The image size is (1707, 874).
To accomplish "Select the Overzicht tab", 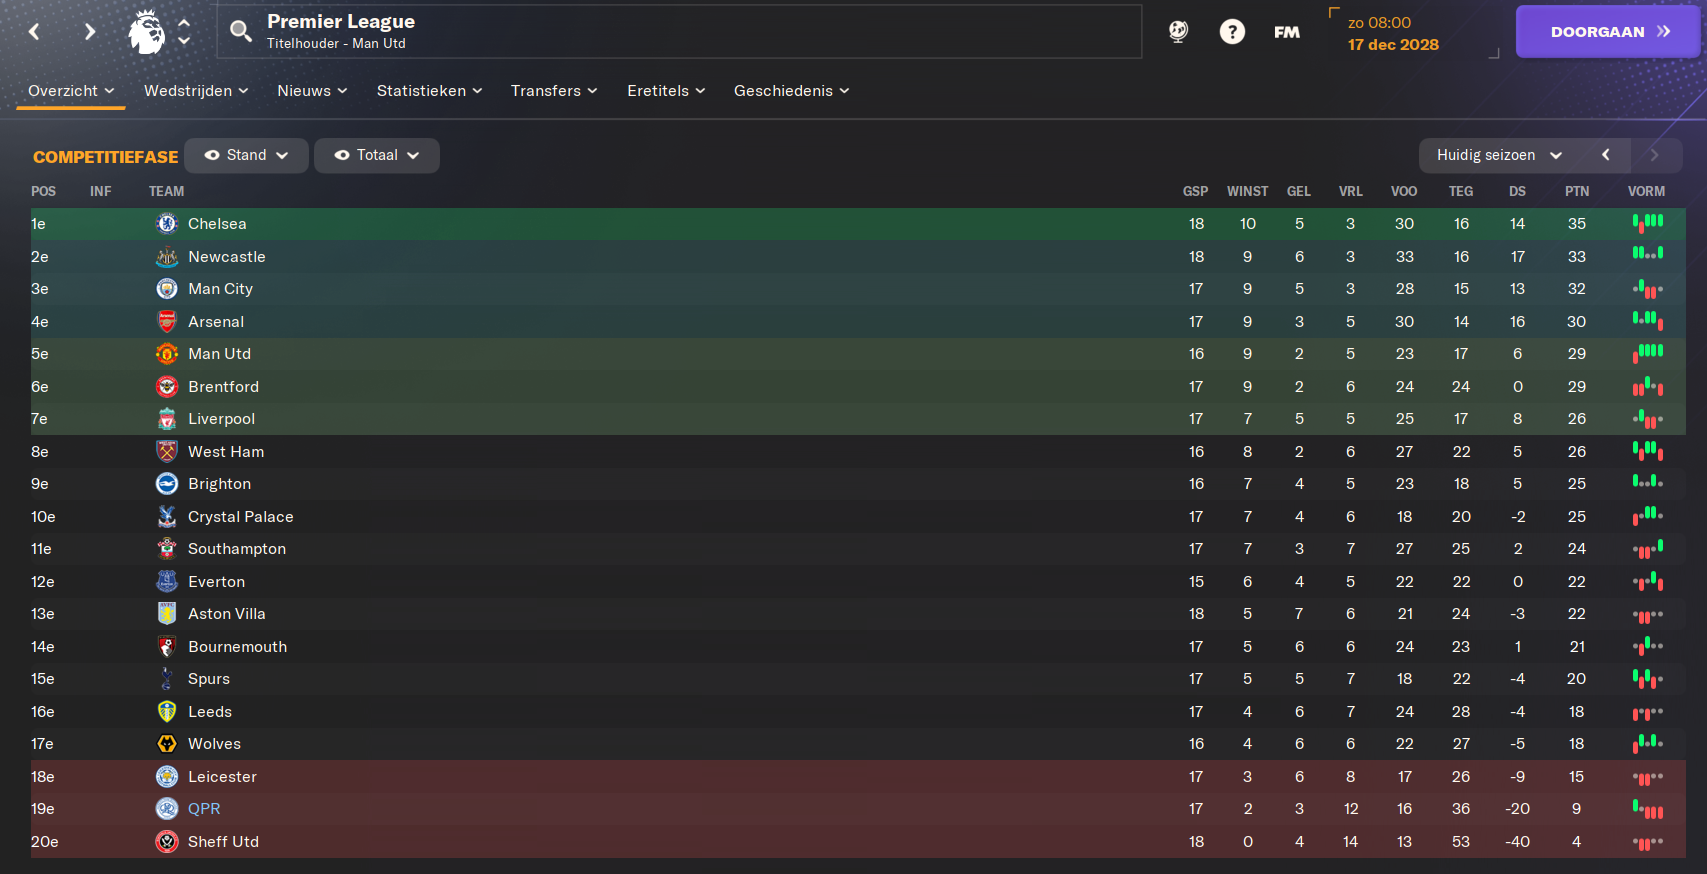I will (71, 91).
